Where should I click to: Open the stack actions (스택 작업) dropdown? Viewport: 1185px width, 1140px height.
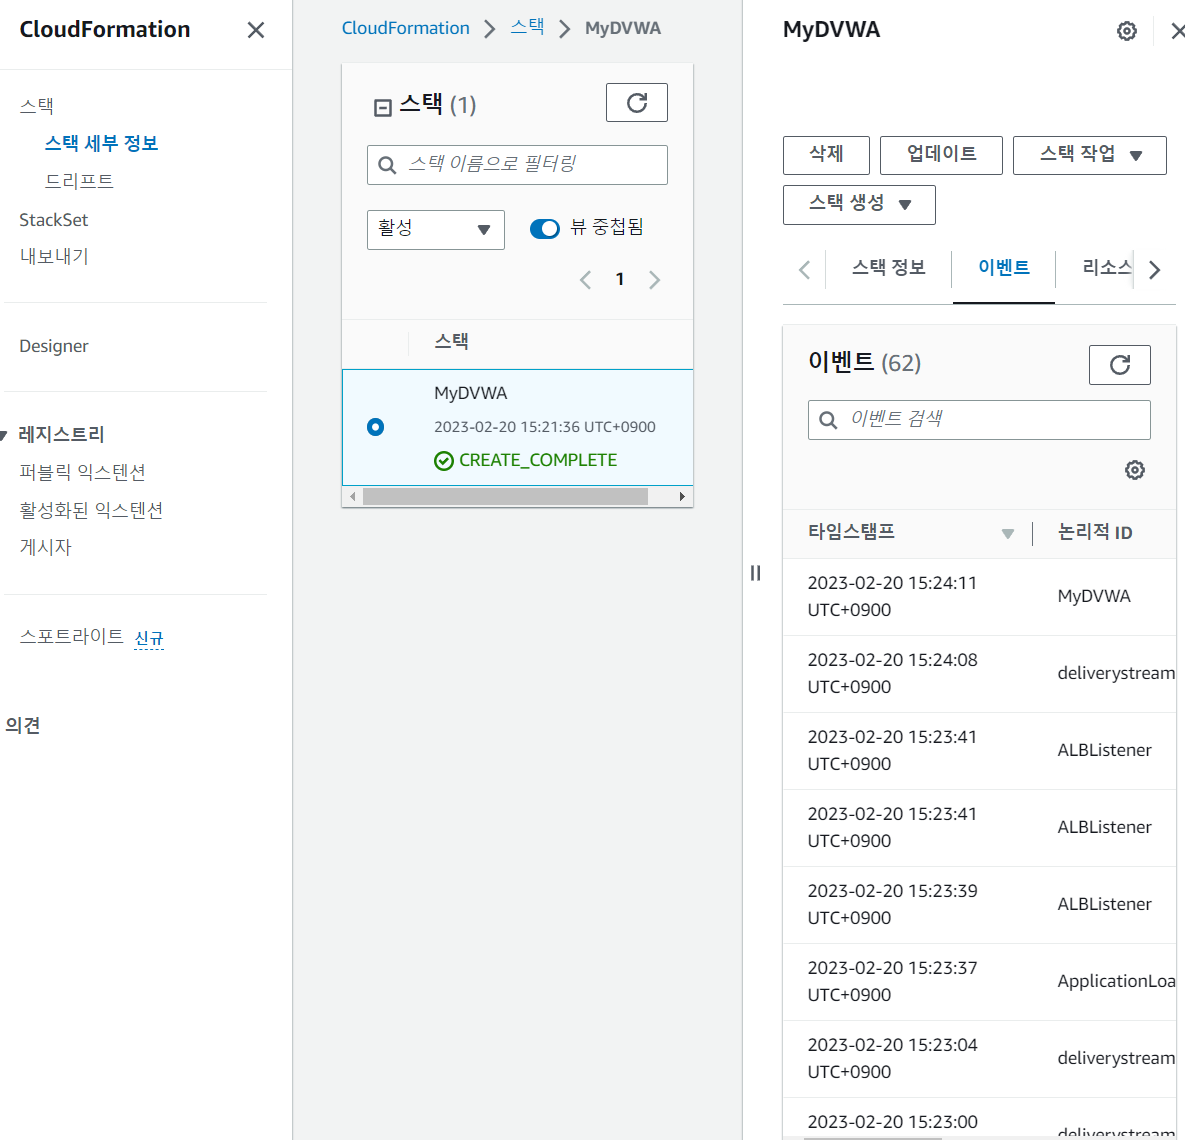coord(1089,155)
